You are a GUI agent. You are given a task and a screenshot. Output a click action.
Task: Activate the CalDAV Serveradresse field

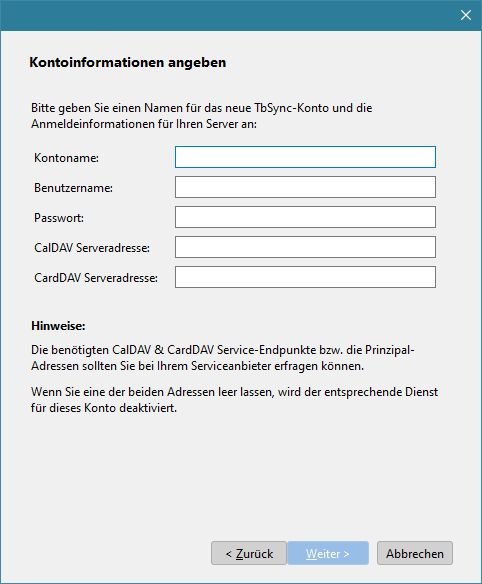[x=305, y=247]
